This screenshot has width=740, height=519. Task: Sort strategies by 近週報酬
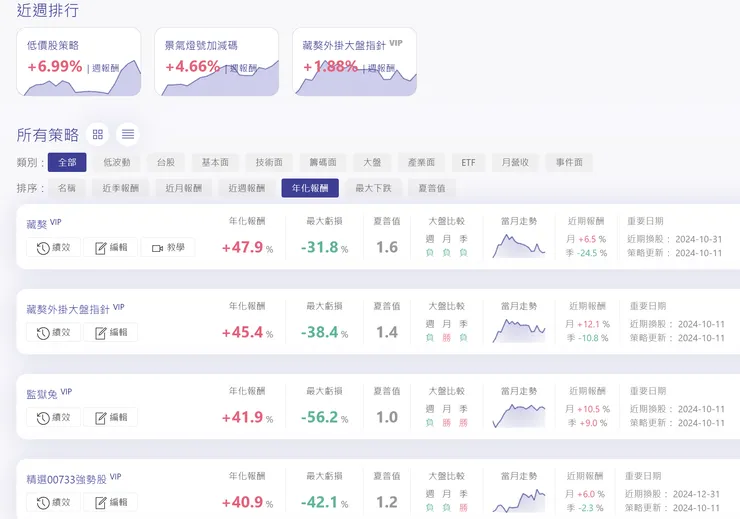pos(246,188)
